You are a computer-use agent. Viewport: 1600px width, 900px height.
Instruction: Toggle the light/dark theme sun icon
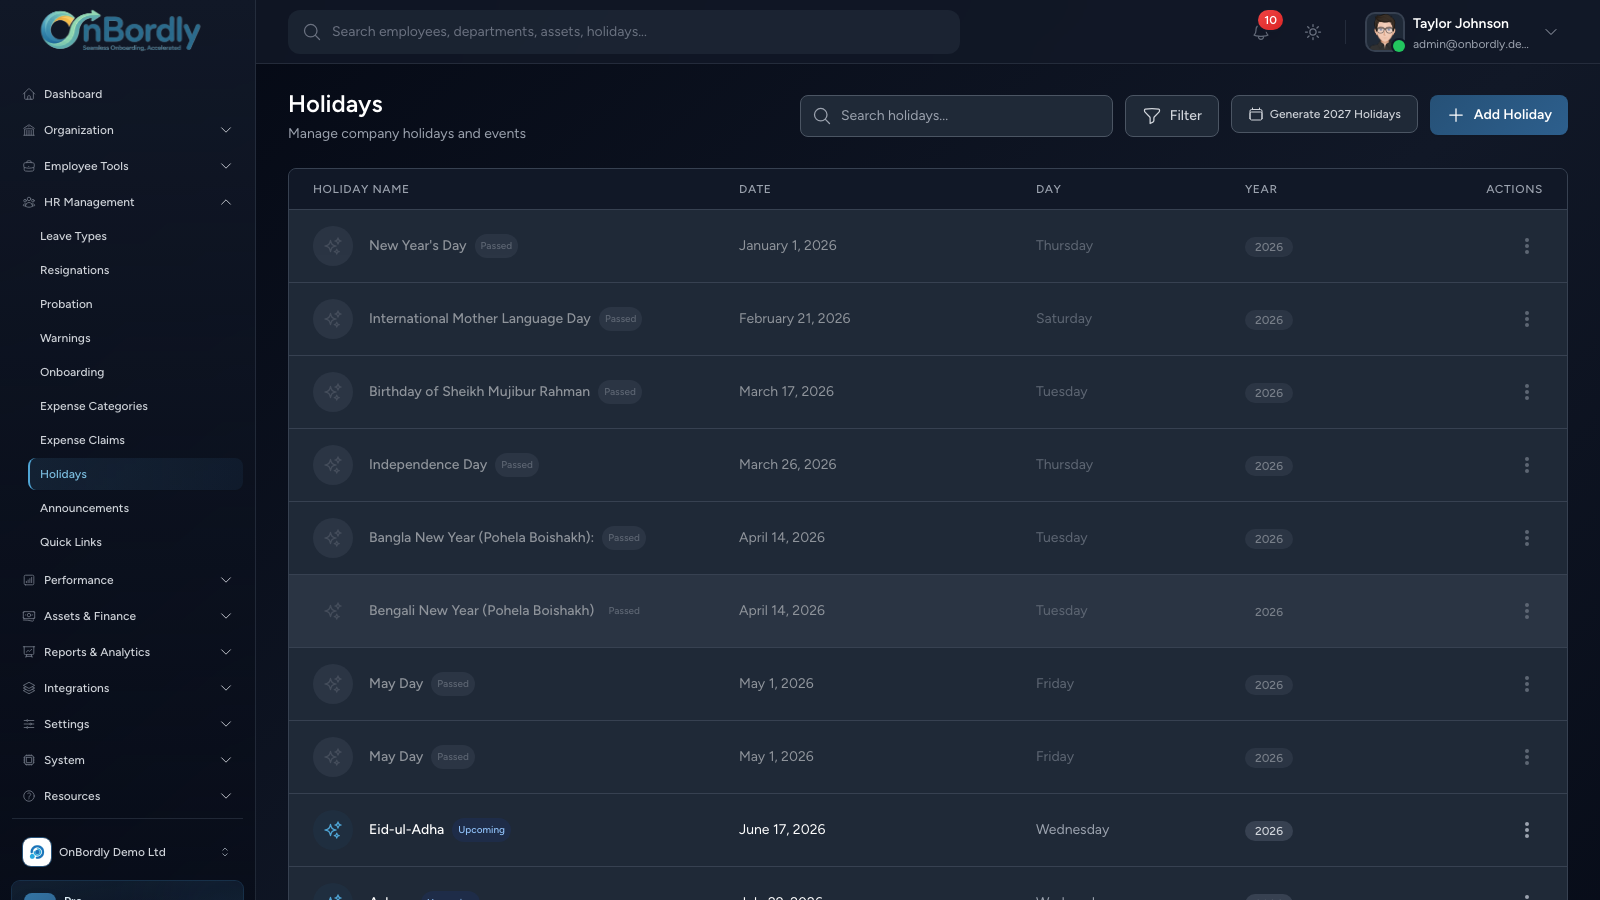[x=1313, y=32]
